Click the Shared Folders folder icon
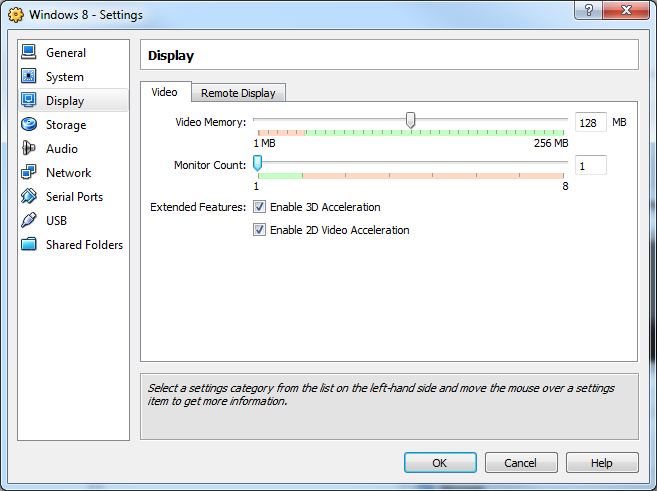Screen dimensions: 657x491 28,245
